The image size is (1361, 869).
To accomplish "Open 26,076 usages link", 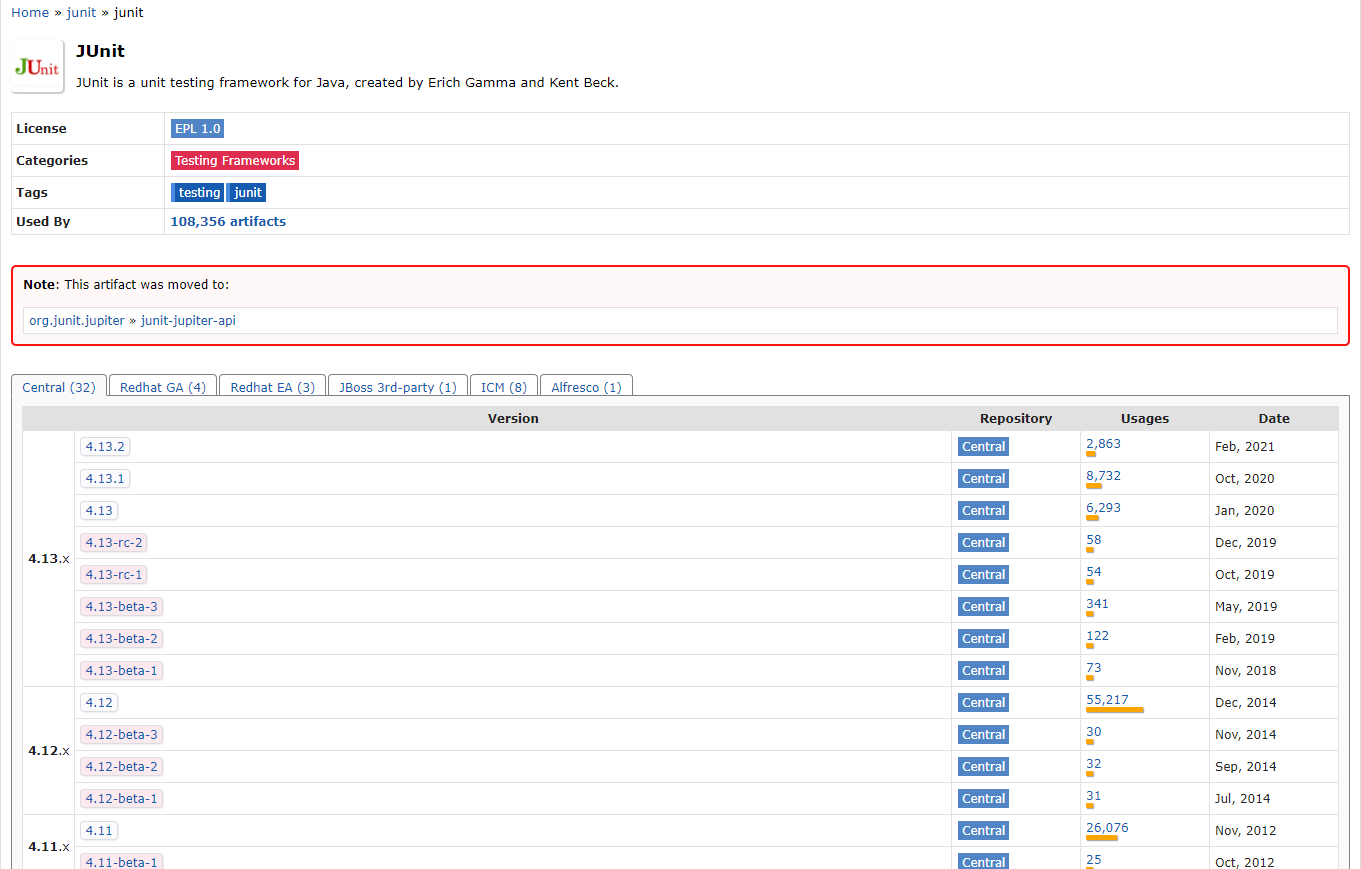I will (1107, 828).
